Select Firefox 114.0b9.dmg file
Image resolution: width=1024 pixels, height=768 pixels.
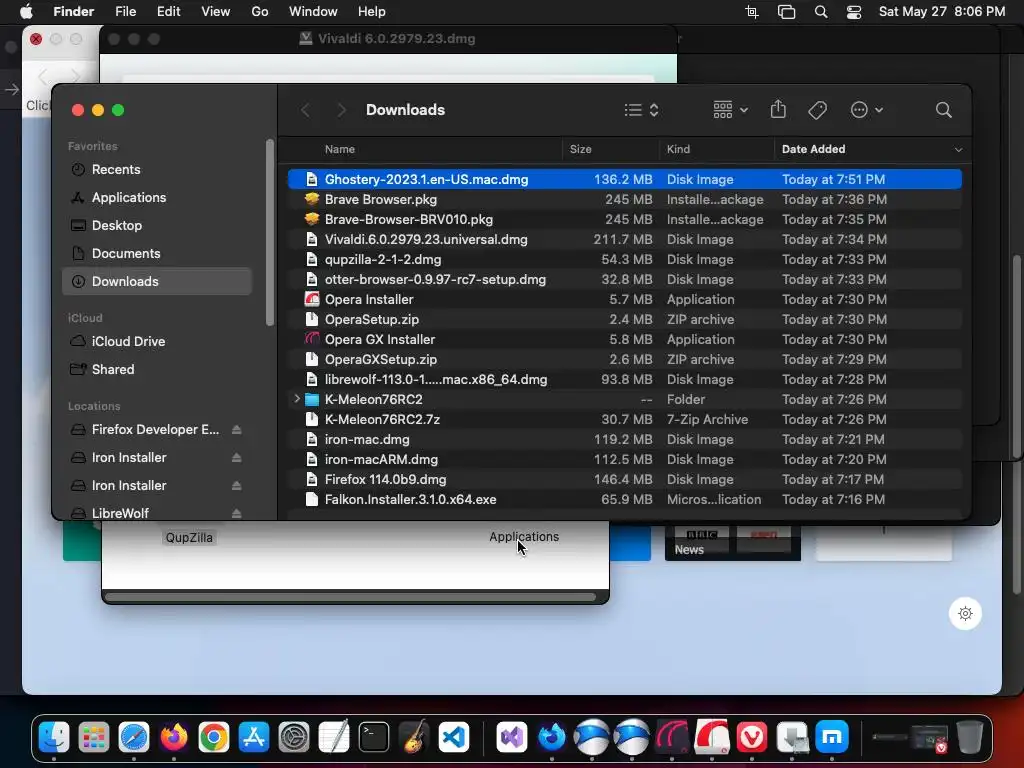(x=624, y=479)
